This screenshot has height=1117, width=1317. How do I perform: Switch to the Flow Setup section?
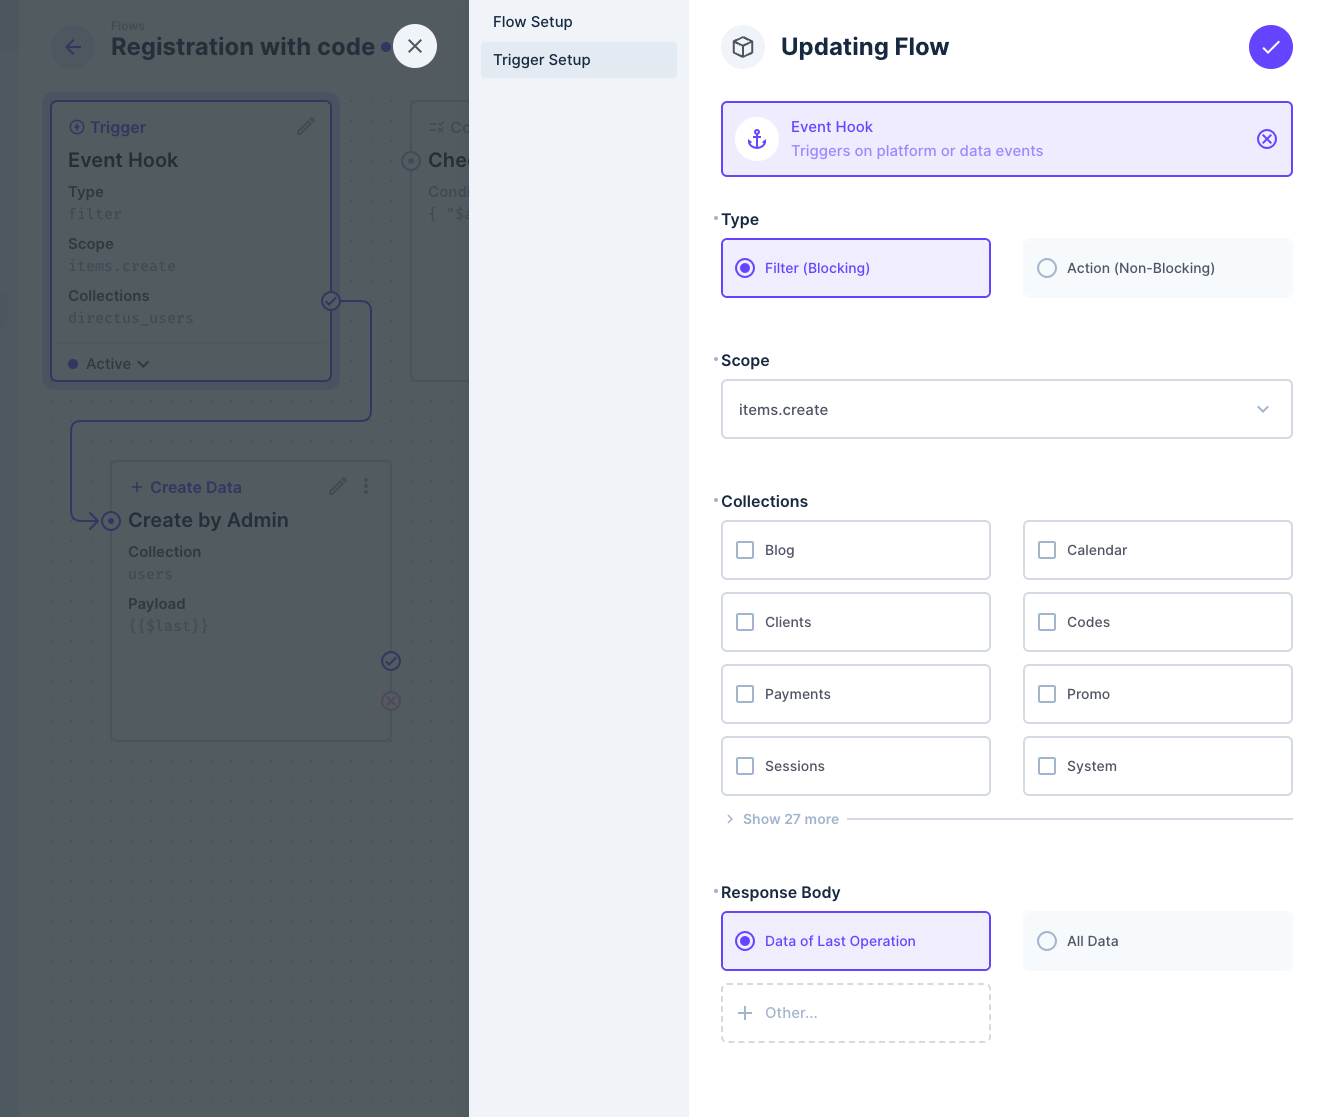click(x=531, y=21)
